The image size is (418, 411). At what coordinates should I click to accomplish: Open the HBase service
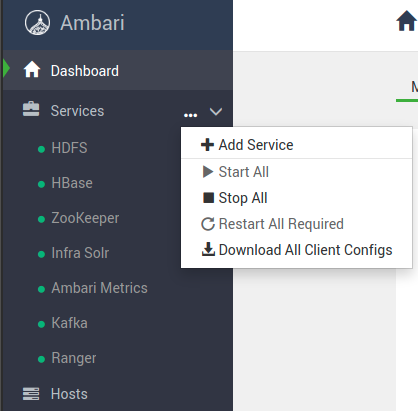tap(72, 183)
